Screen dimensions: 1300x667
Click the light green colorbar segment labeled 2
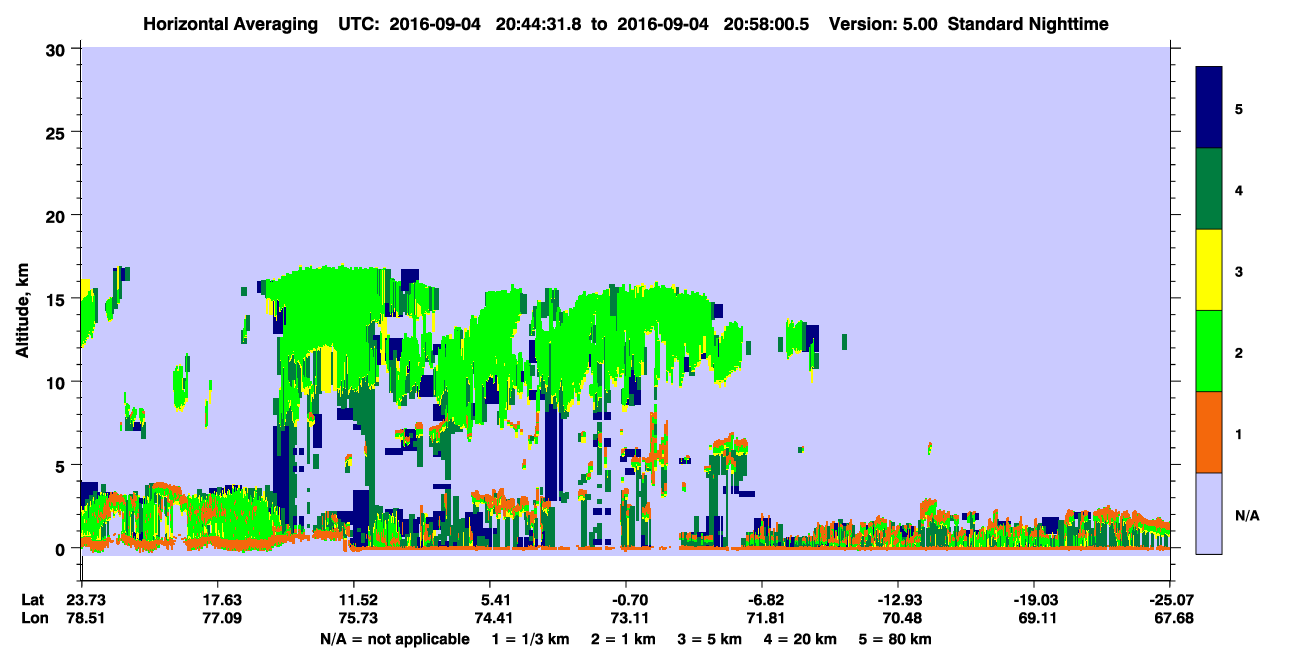tap(1209, 351)
